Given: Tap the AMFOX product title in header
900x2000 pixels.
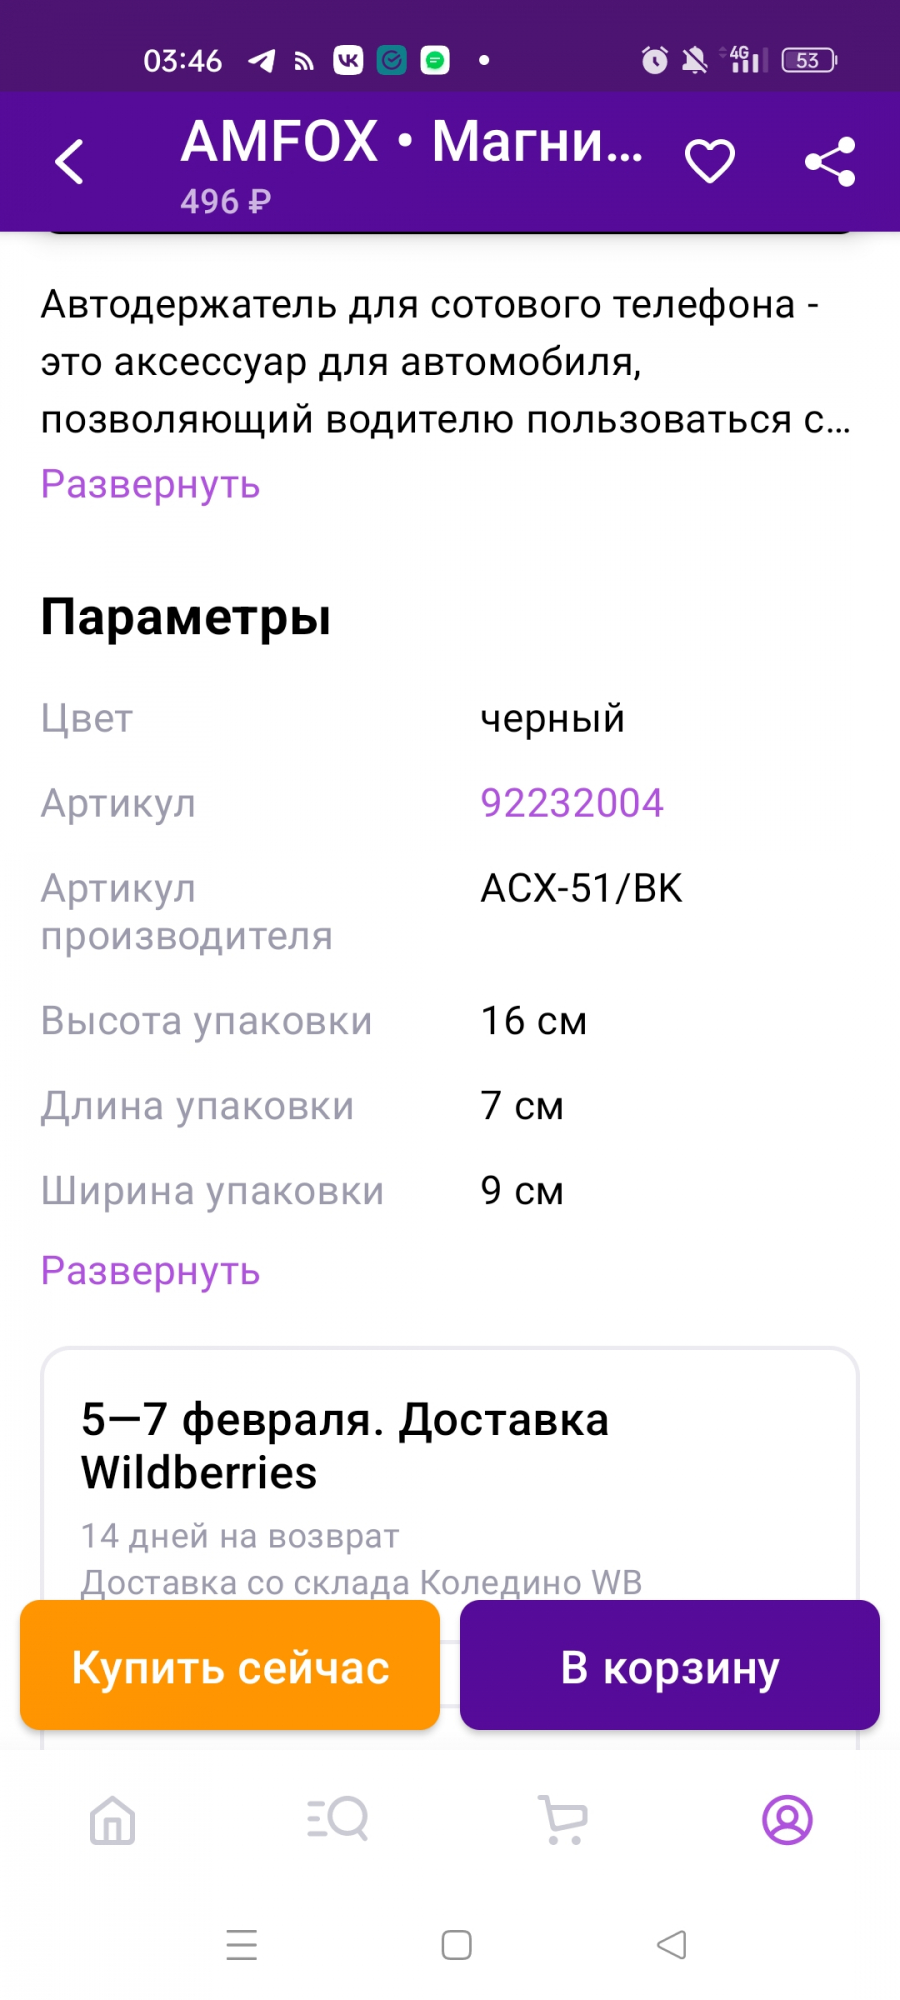Looking at the screenshot, I should click(412, 142).
